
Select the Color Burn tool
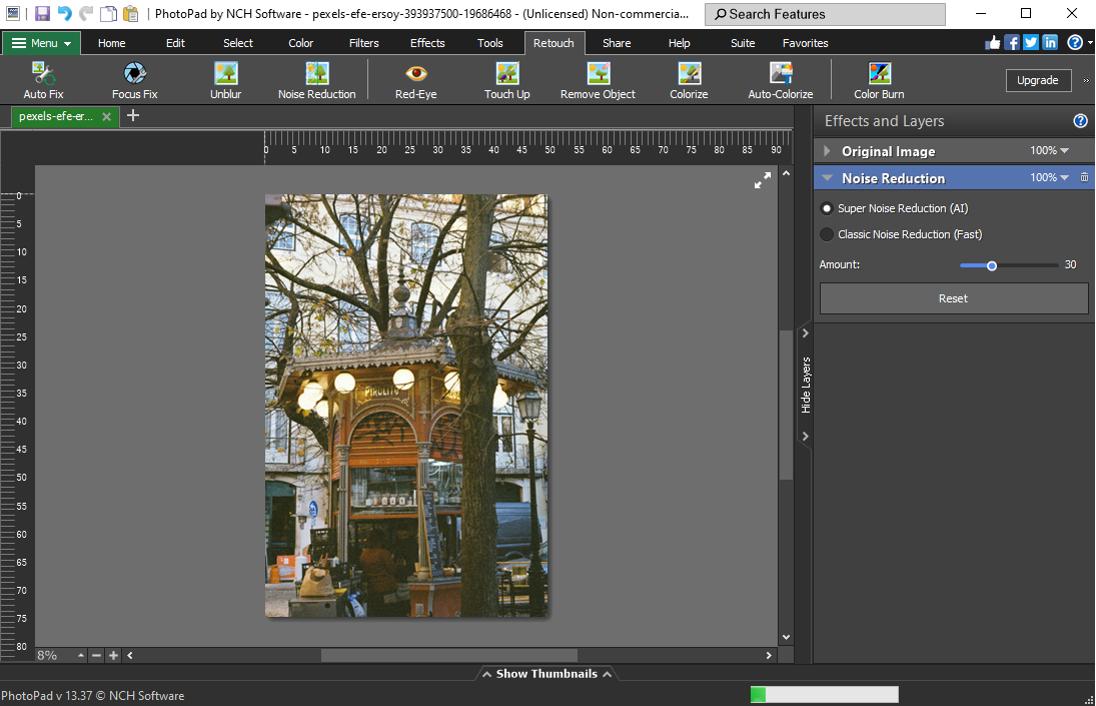click(877, 80)
